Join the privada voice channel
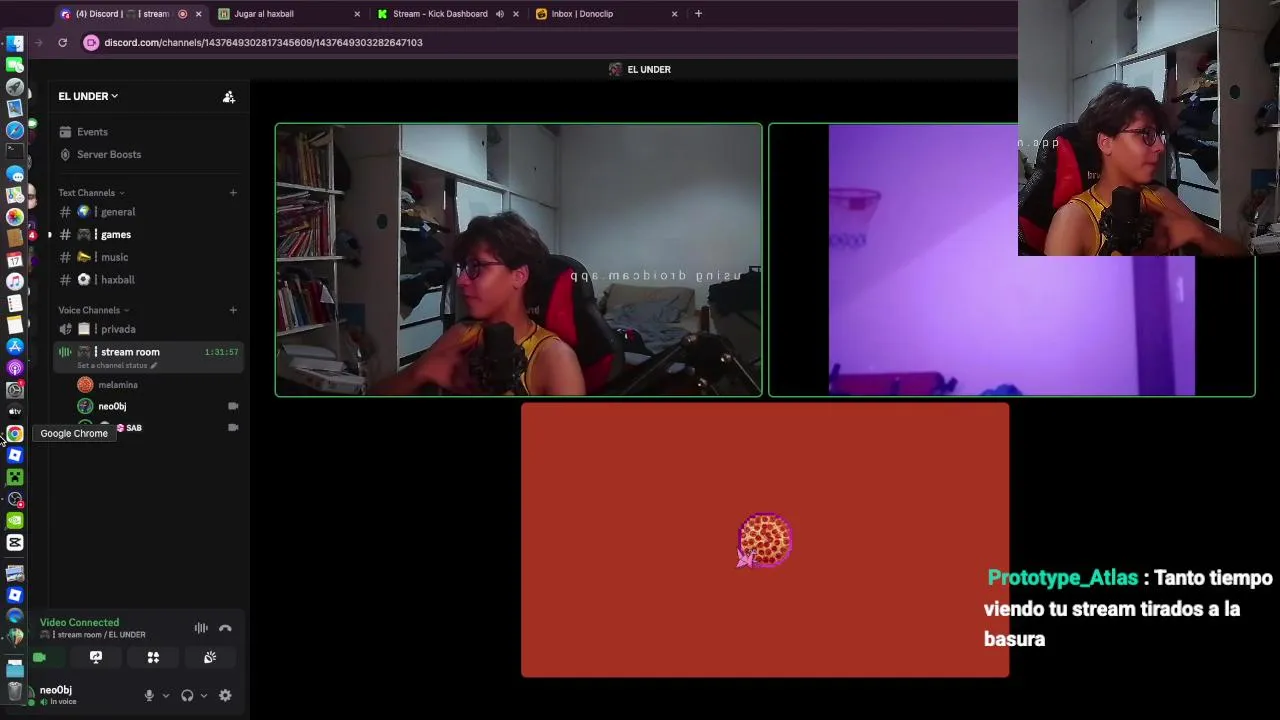This screenshot has width=1280, height=720. (148, 329)
